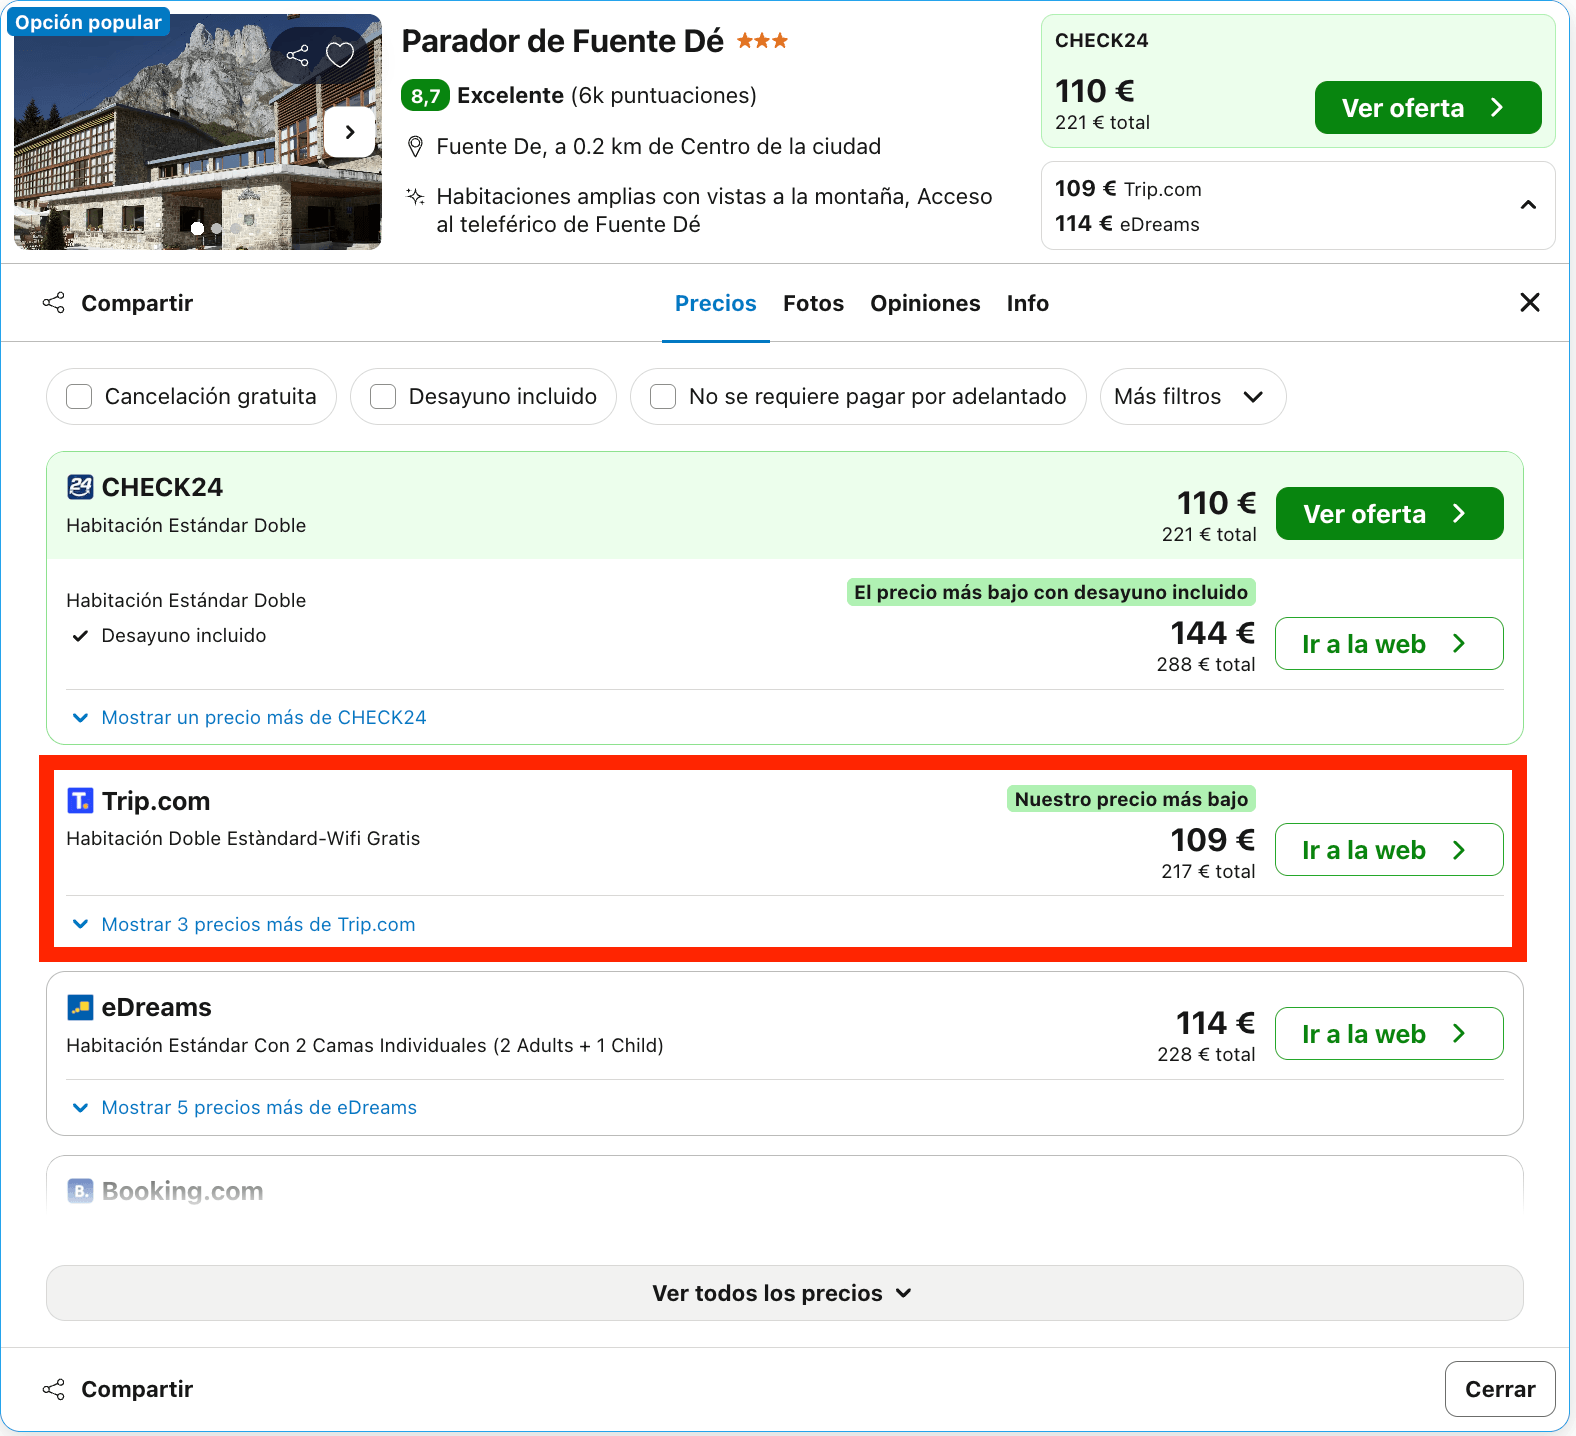Click El precio más bajo con desayuno incluido
1576x1436 pixels.
[1051, 592]
